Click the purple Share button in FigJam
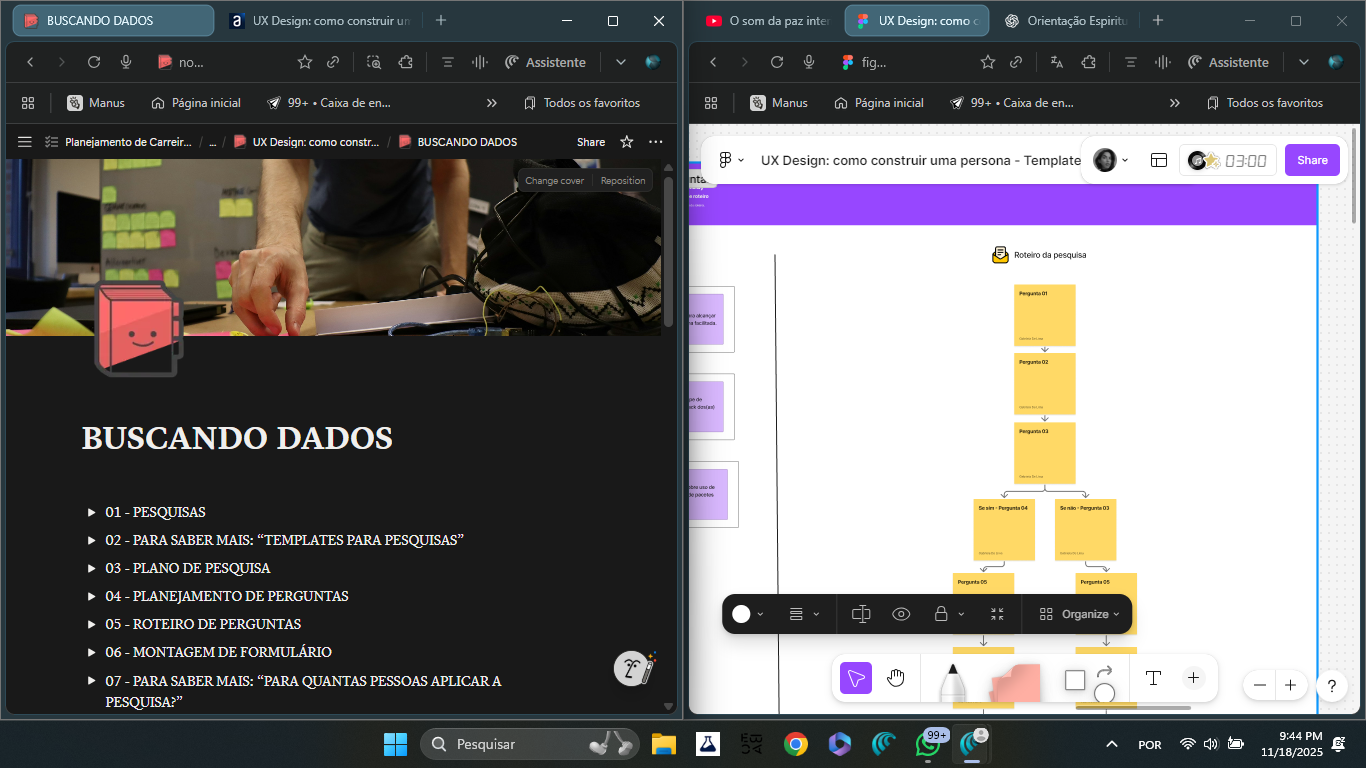Viewport: 1366px width, 768px height. click(x=1311, y=160)
